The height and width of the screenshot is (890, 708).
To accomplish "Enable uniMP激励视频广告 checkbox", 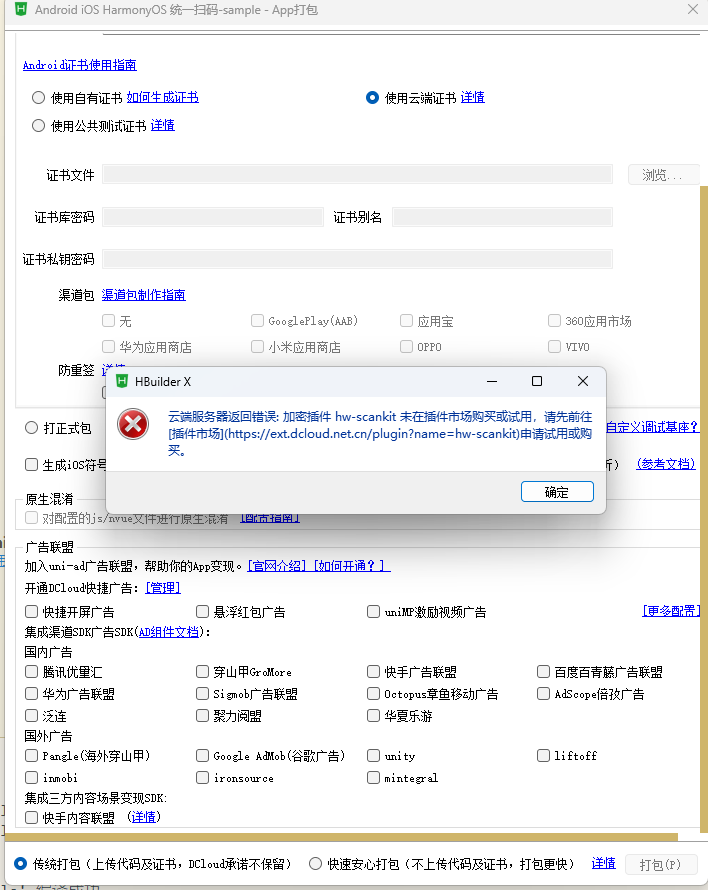I will 373,611.
